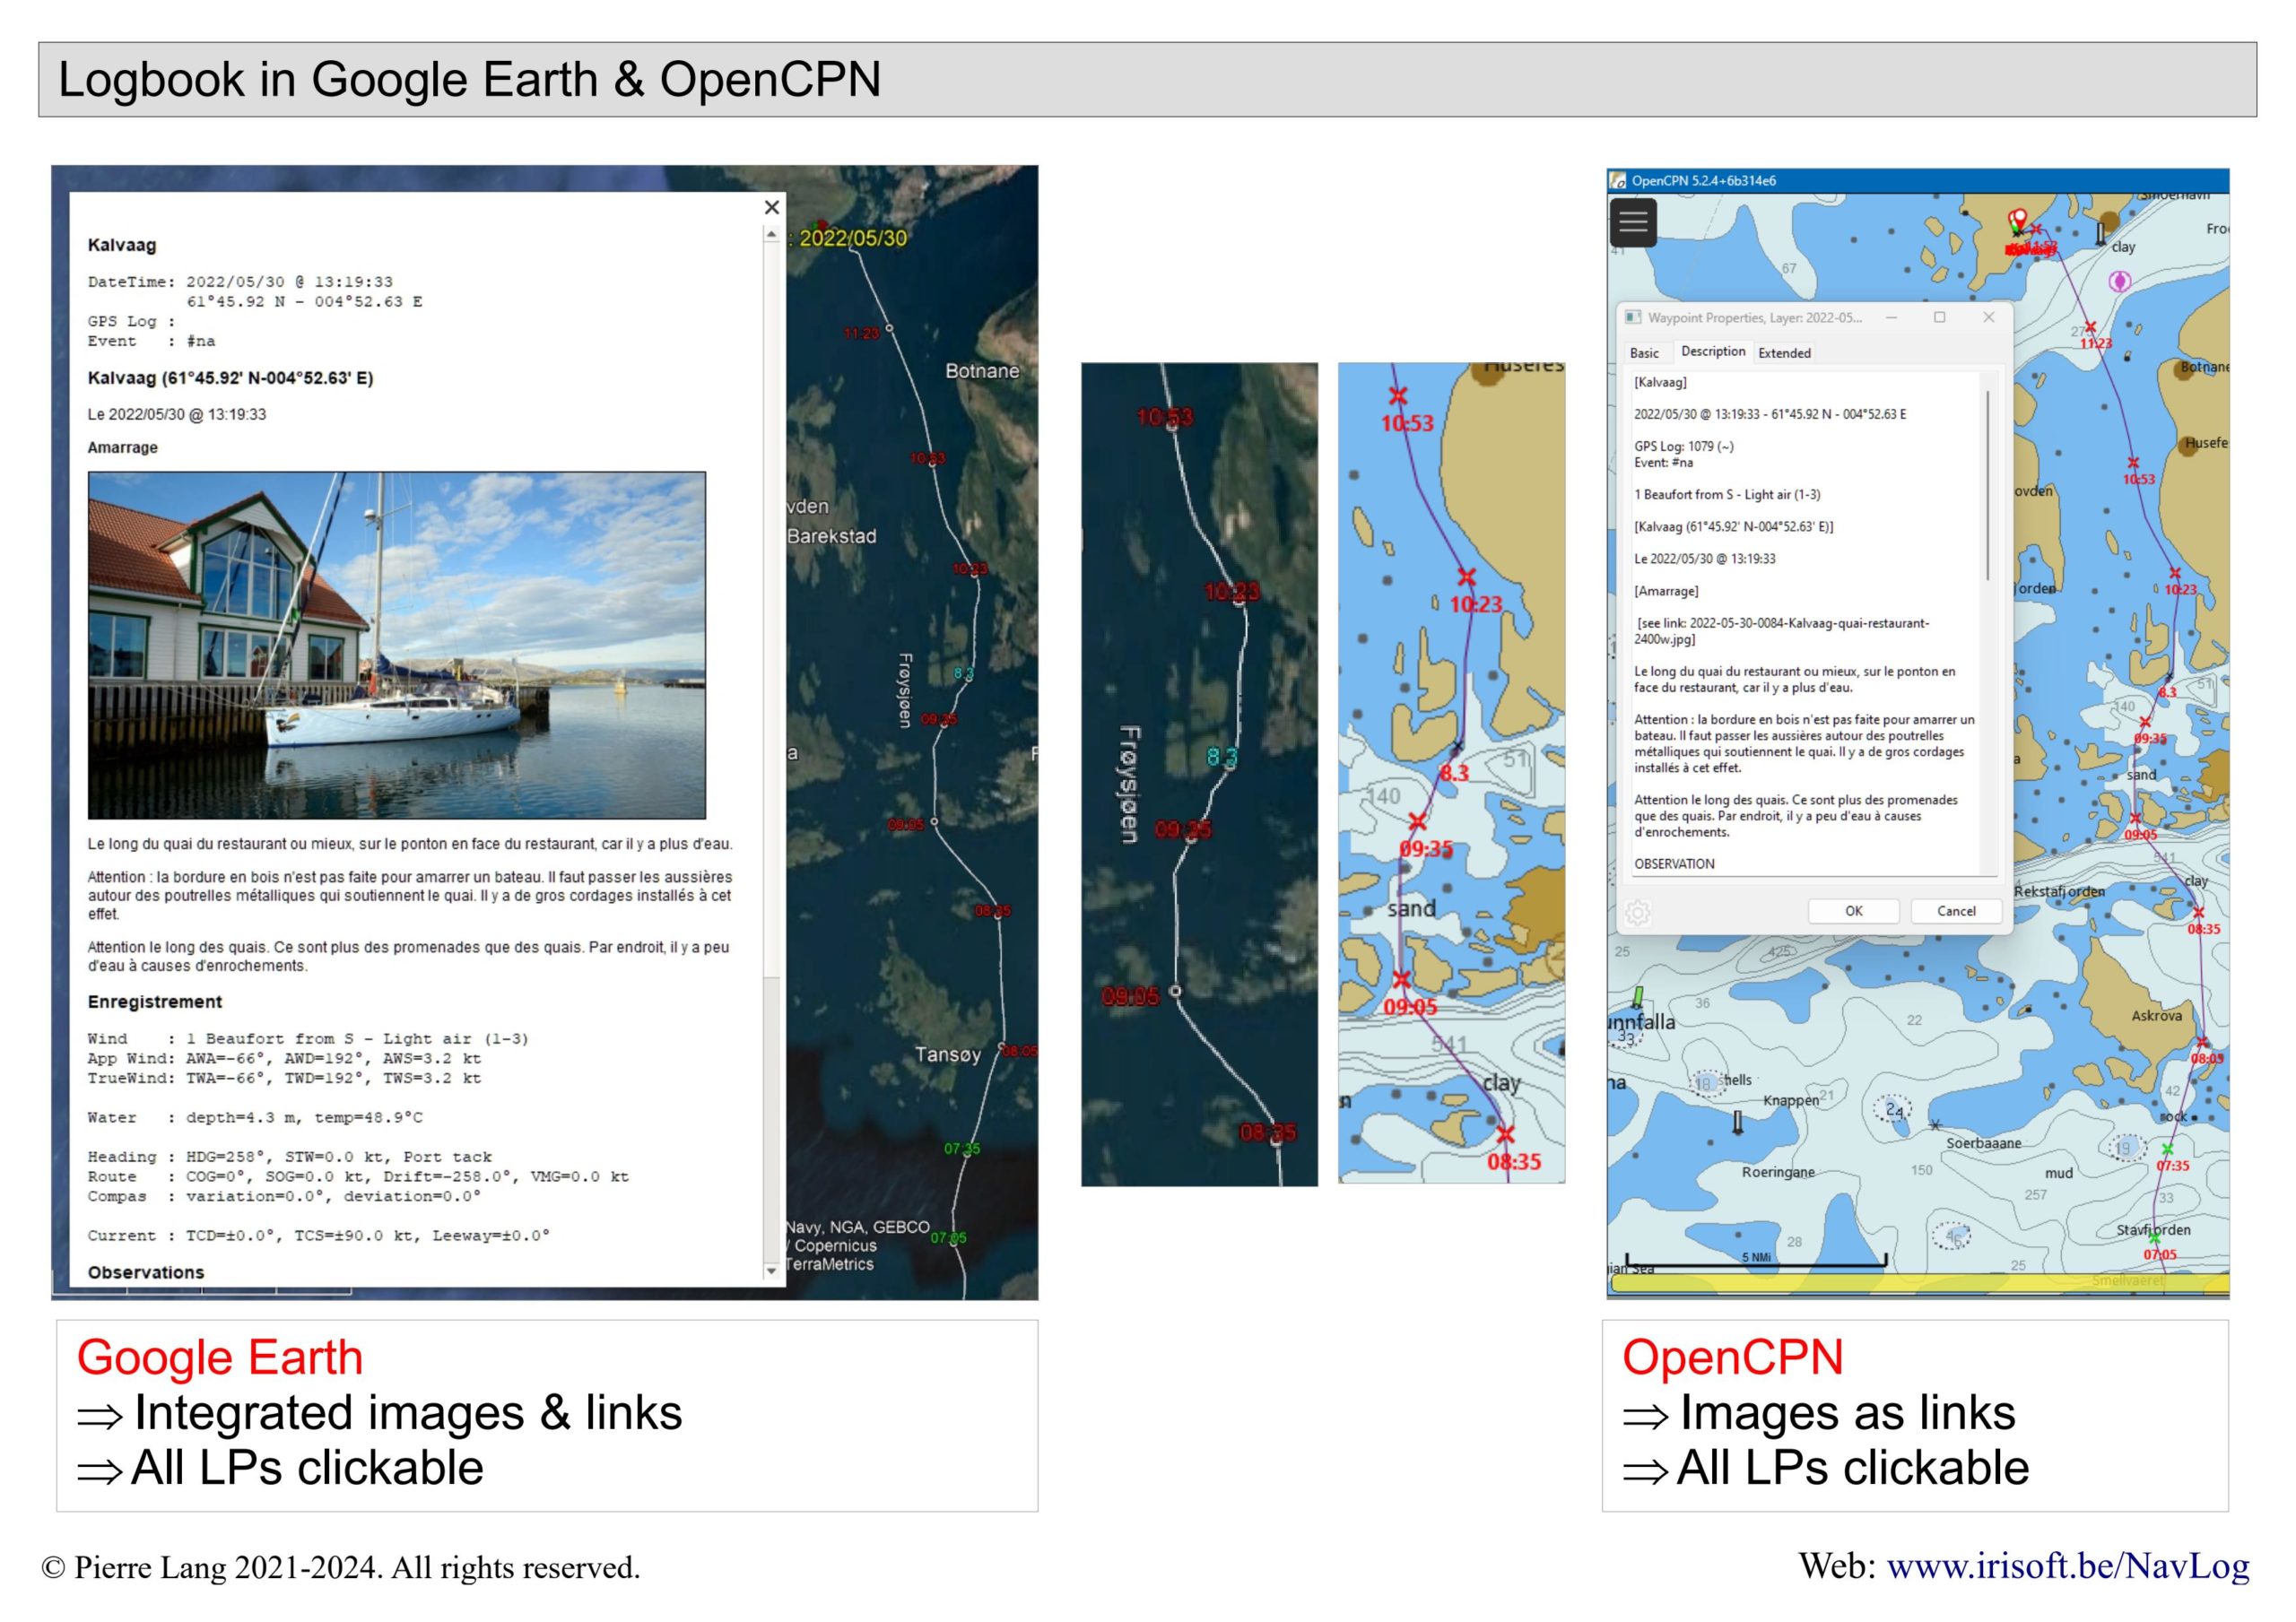Click the Tansøy label in Google Earth

coord(948,1055)
